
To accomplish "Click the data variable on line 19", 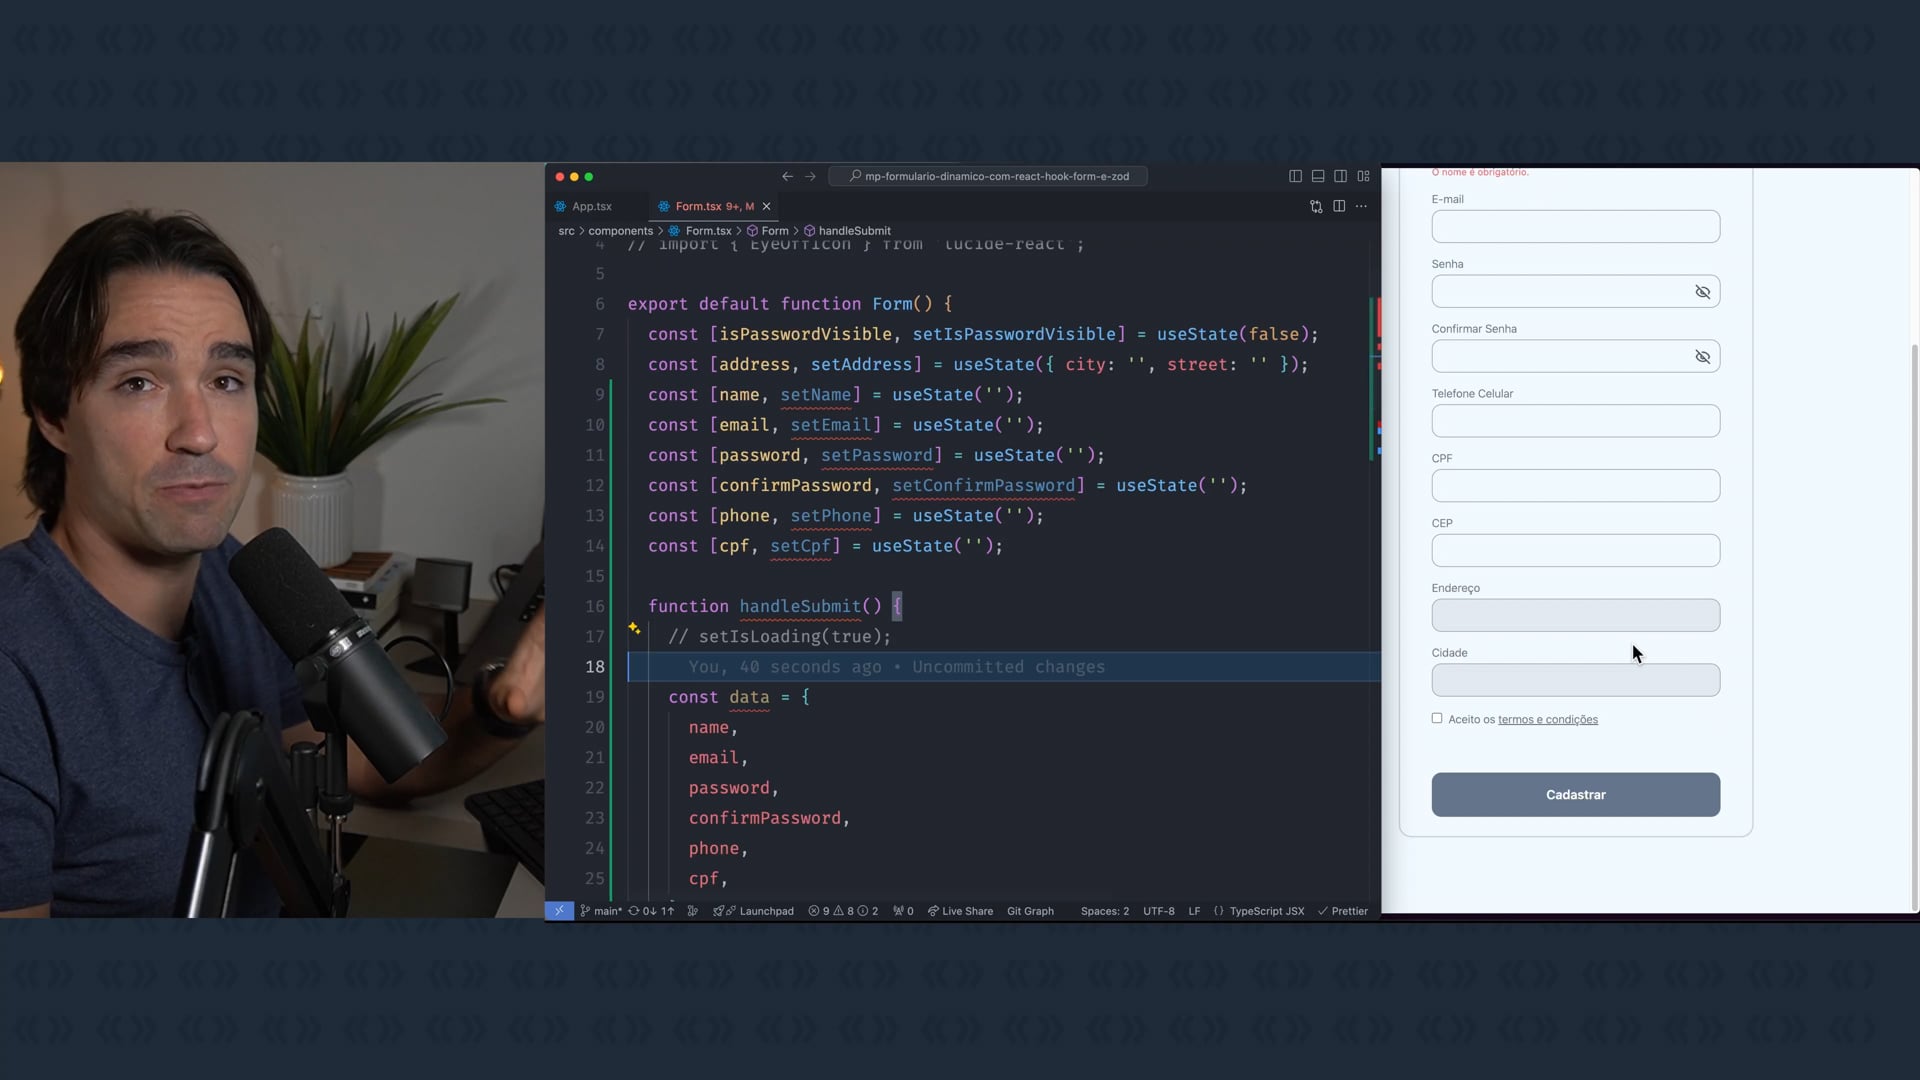I will (x=749, y=698).
